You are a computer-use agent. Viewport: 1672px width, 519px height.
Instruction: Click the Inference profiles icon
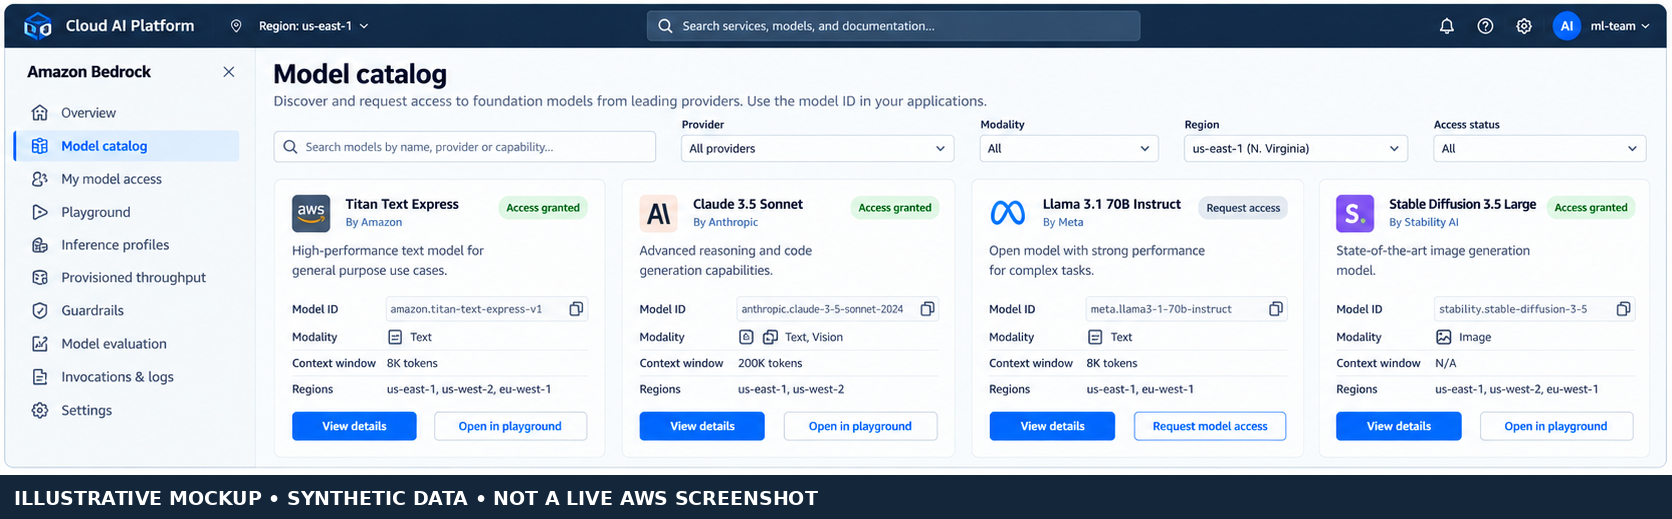coord(40,245)
